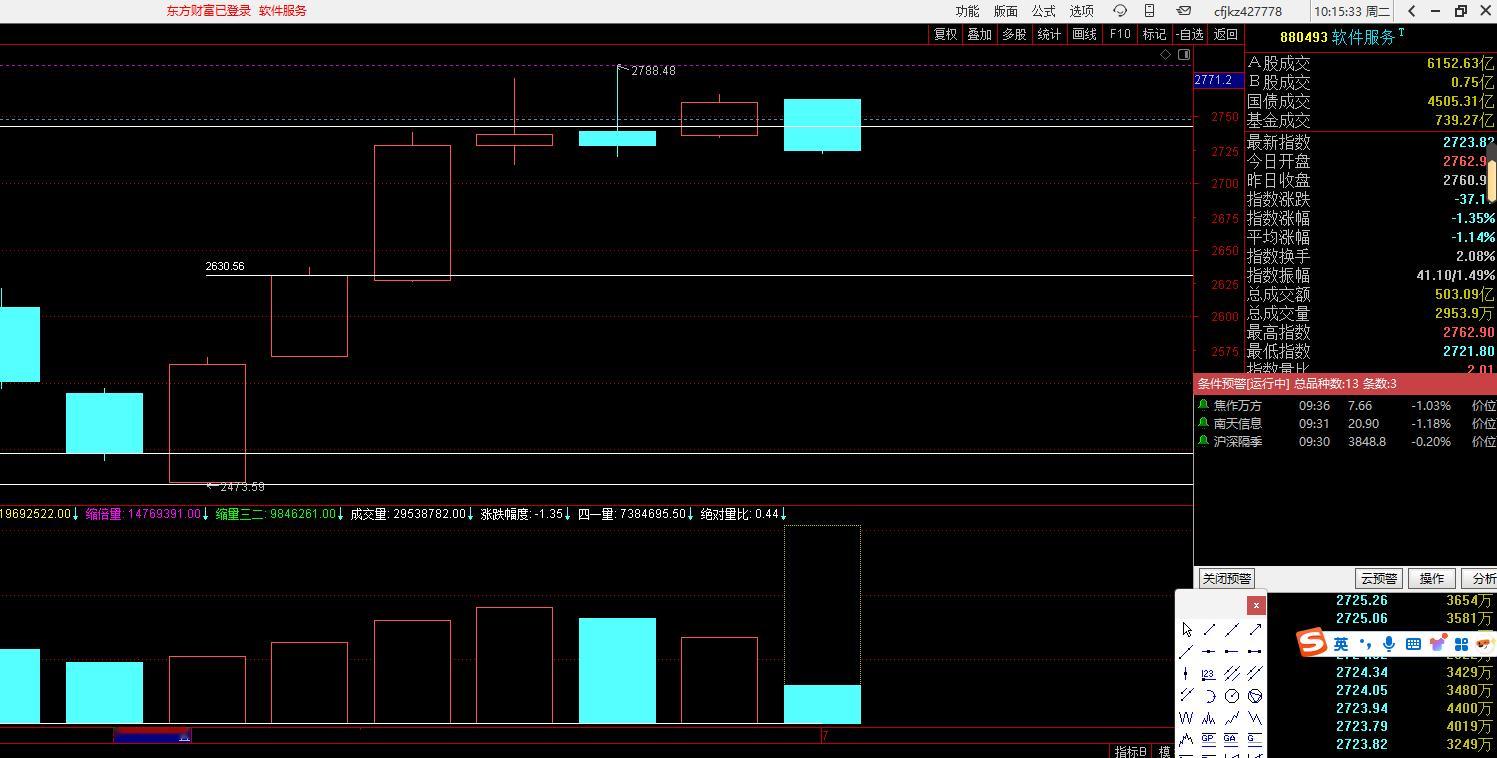Click the diamond icon above chart
The height and width of the screenshot is (758, 1497).
(1165, 54)
